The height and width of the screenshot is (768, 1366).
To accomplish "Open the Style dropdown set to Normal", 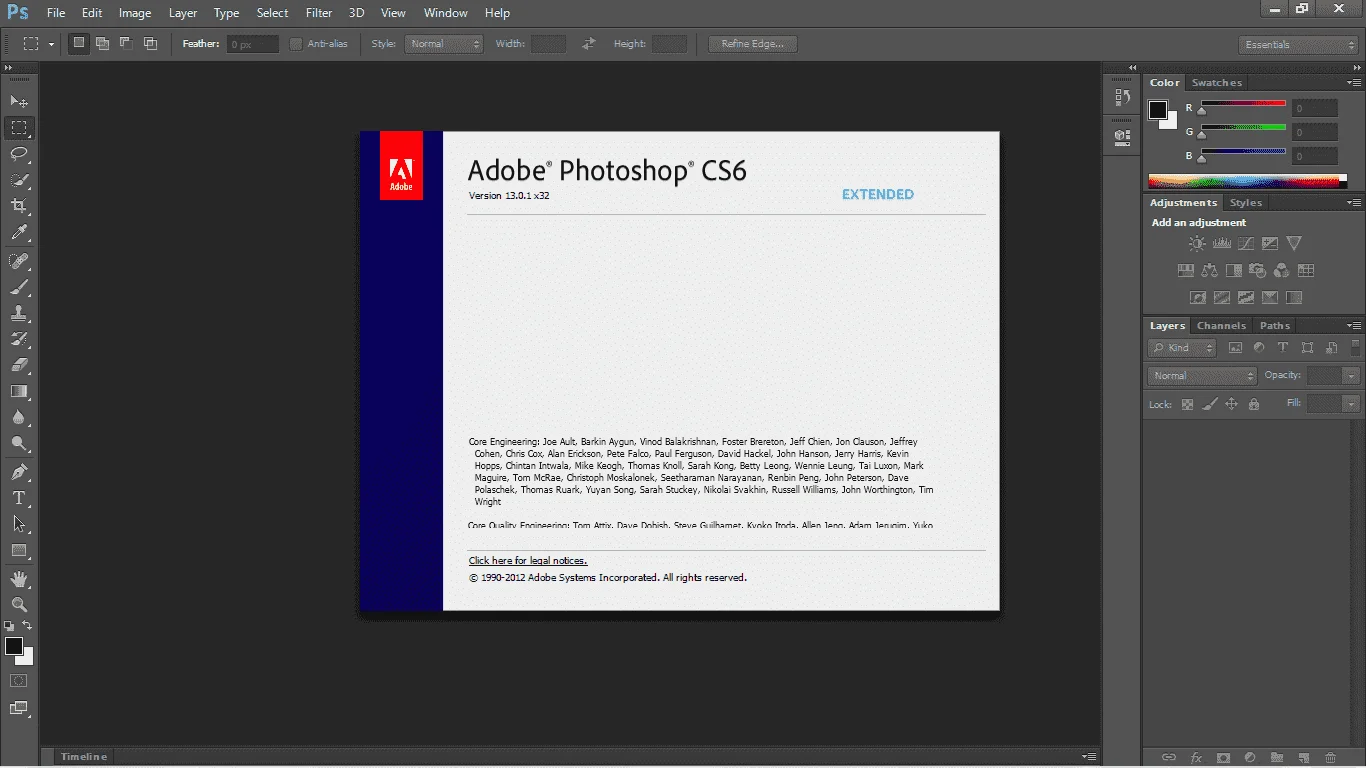I will (444, 44).
